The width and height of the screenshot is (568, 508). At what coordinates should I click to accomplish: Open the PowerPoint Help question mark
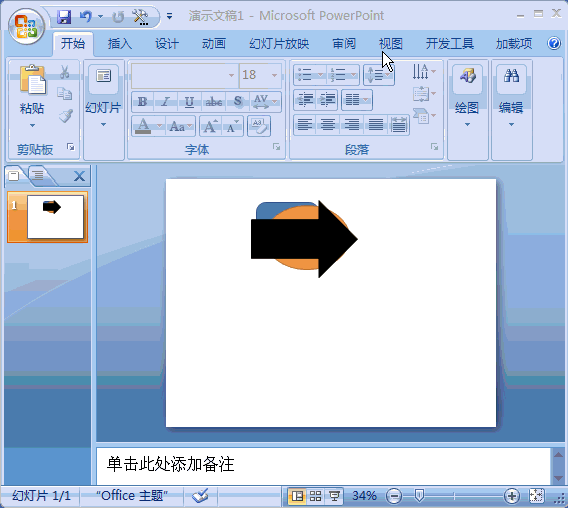[x=554, y=43]
